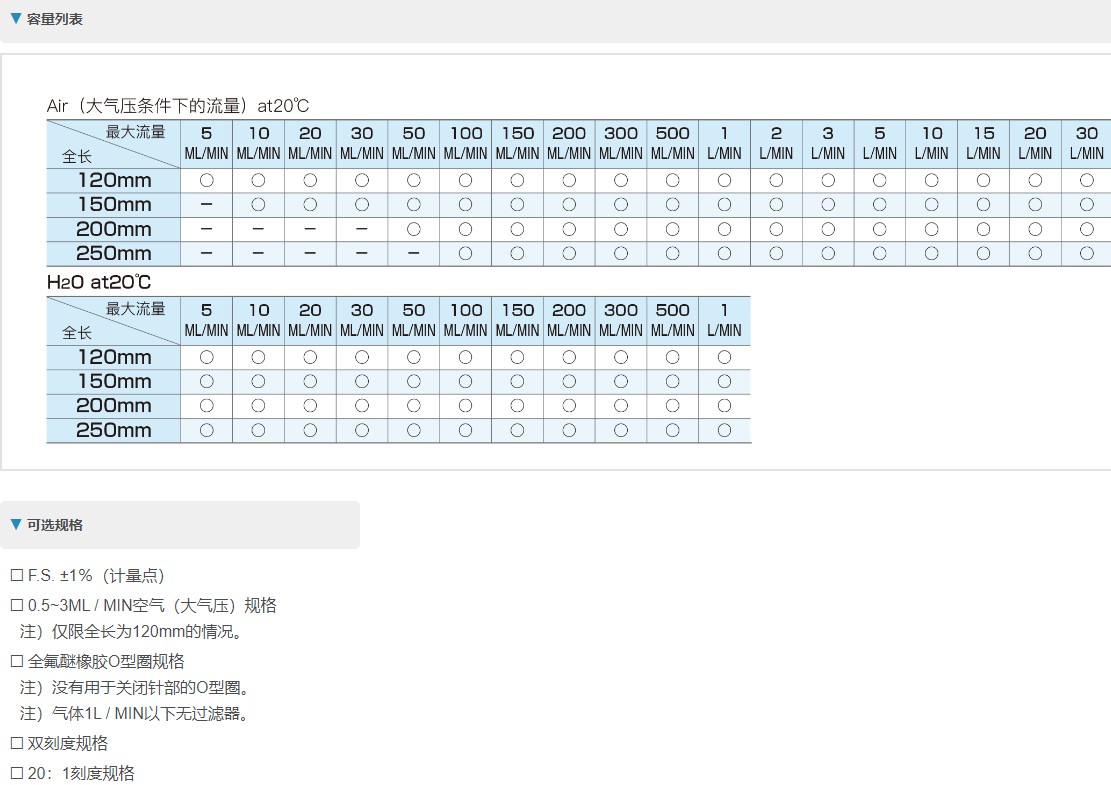Select the 150mm row label in H2O table
This screenshot has height=785, width=1111.
(x=114, y=381)
